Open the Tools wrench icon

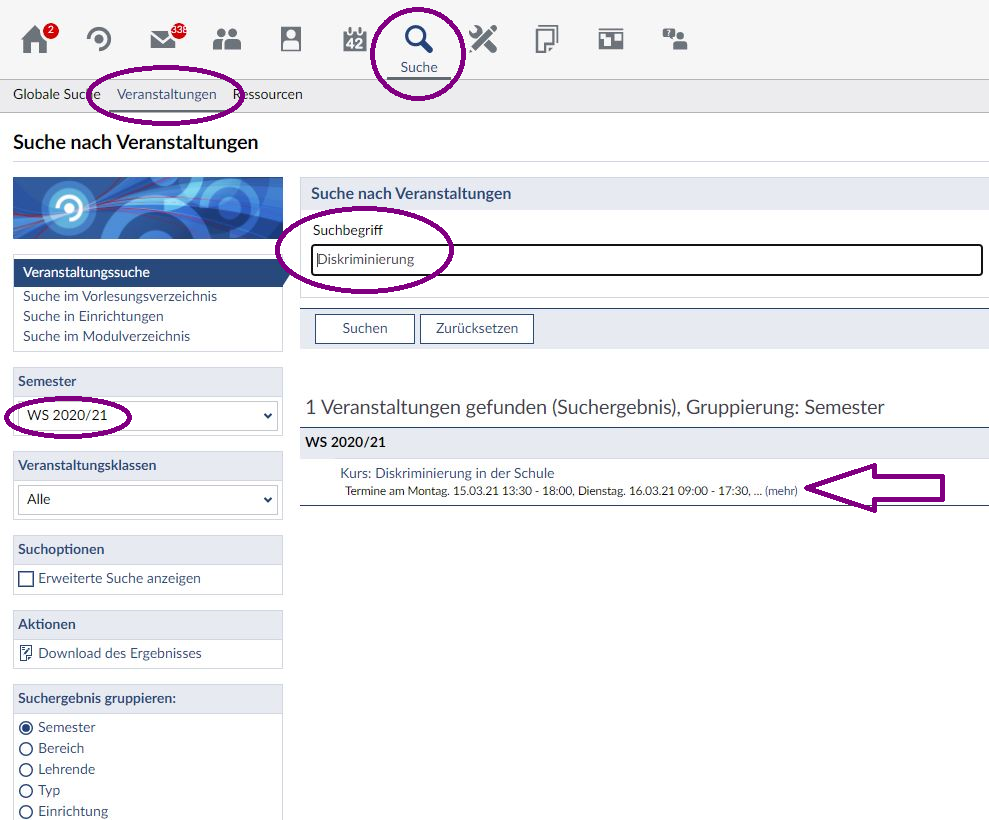[x=483, y=39]
